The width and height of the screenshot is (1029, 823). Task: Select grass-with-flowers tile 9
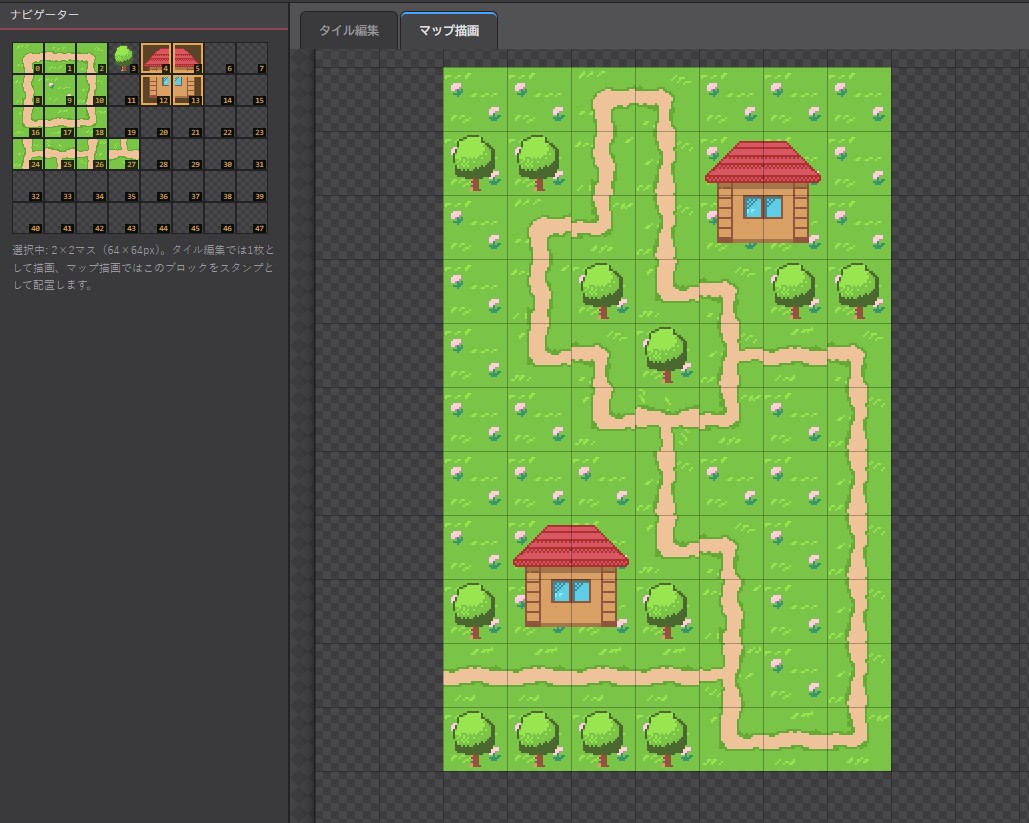[60, 90]
